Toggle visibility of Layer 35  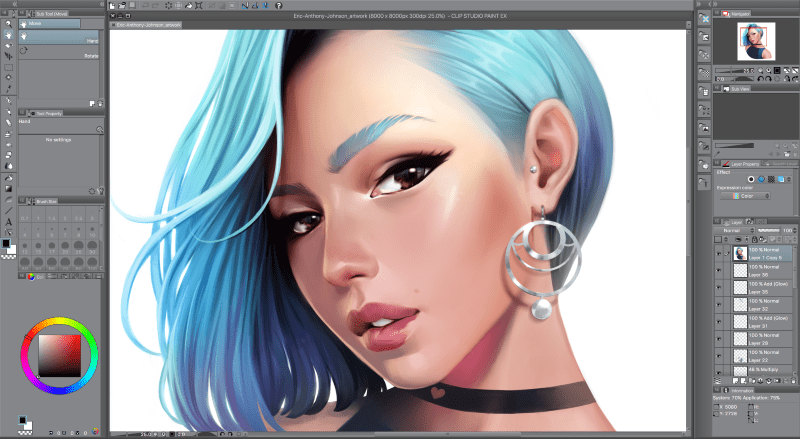(x=720, y=288)
